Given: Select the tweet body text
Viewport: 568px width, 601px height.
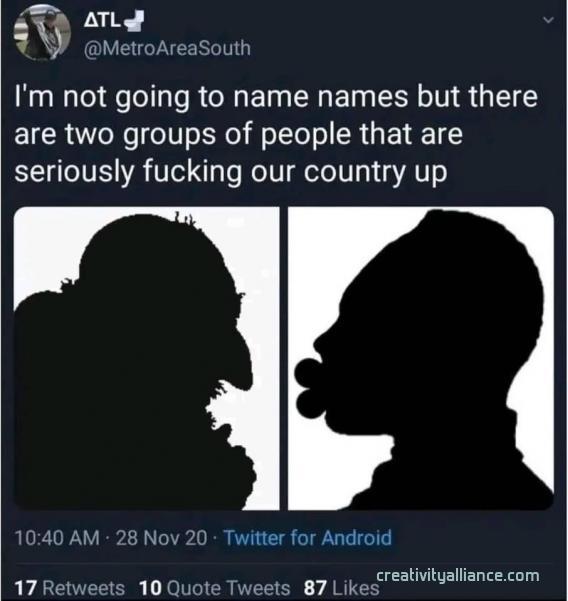Looking at the screenshot, I should pyautogui.click(x=276, y=134).
